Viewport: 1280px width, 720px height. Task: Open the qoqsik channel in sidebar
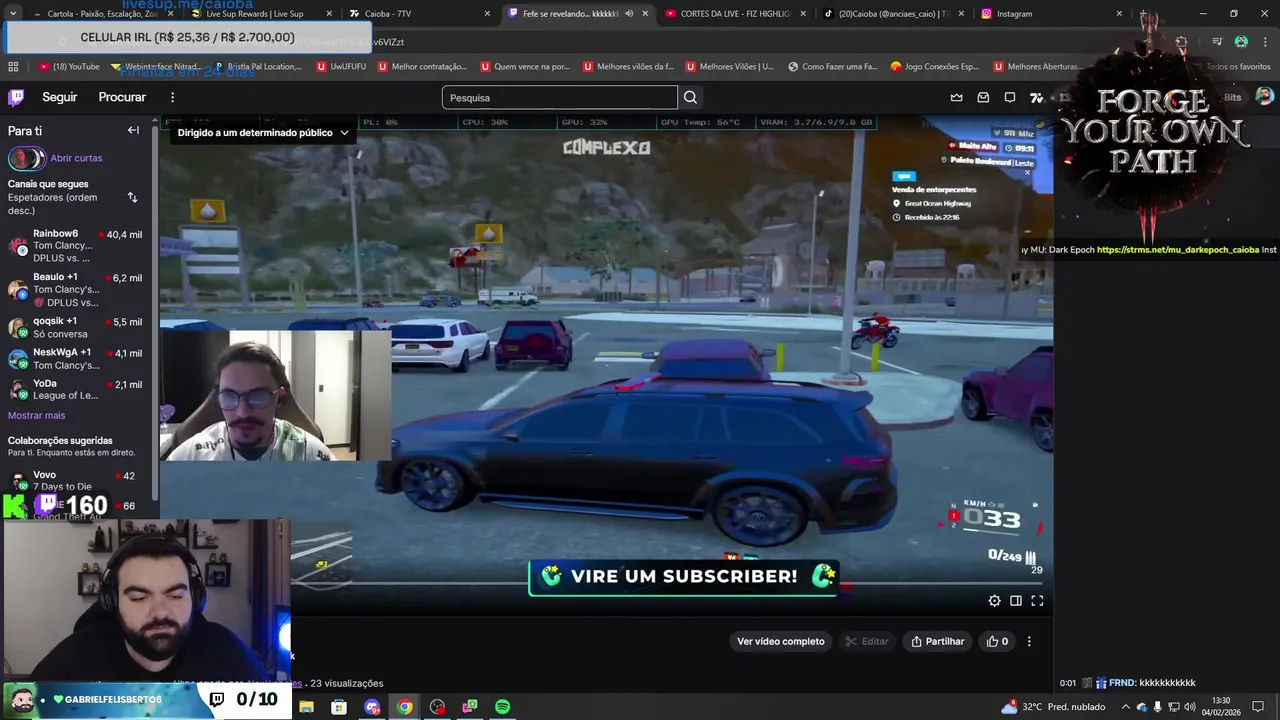(76, 327)
